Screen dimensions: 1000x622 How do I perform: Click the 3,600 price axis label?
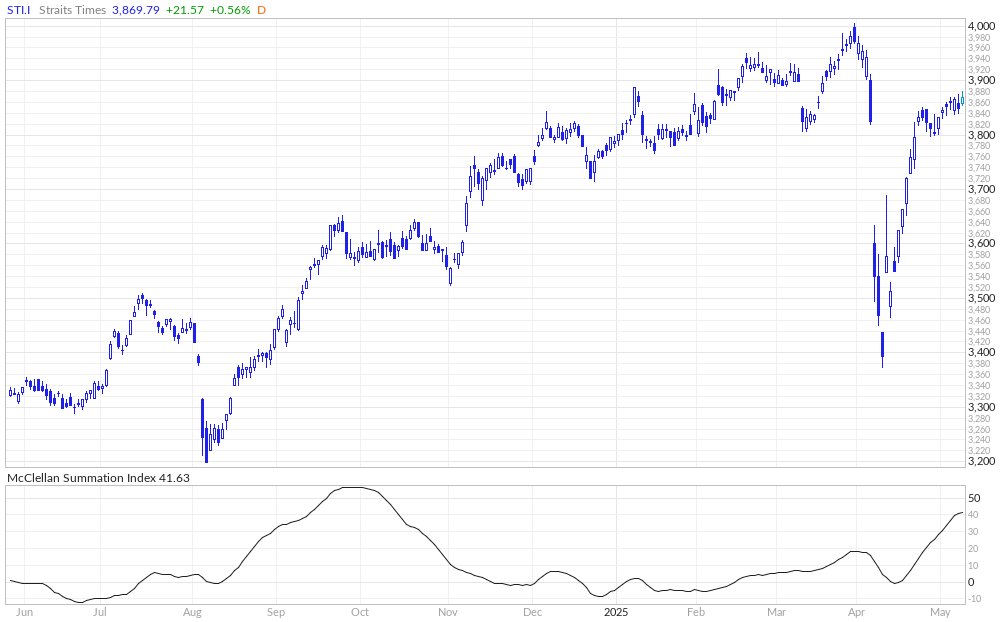(x=981, y=244)
